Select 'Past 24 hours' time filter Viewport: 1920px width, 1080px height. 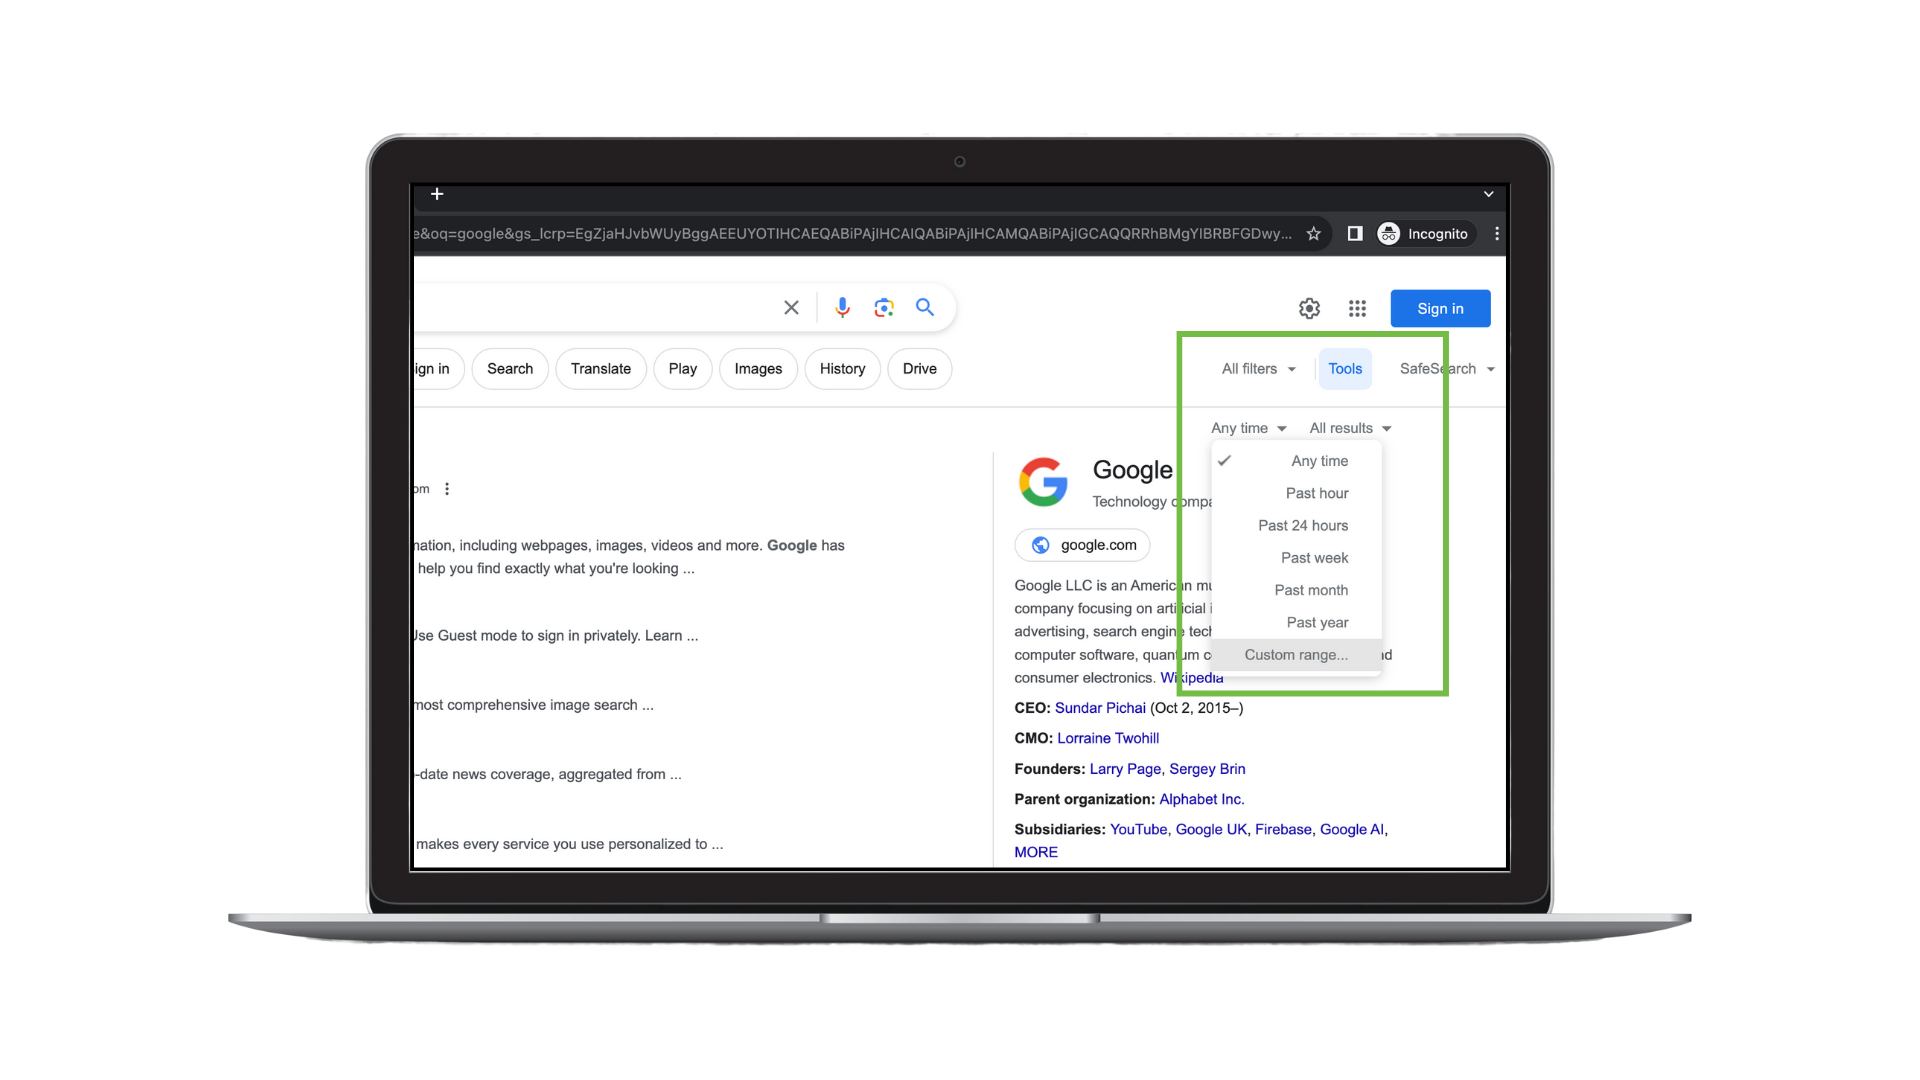tap(1303, 525)
